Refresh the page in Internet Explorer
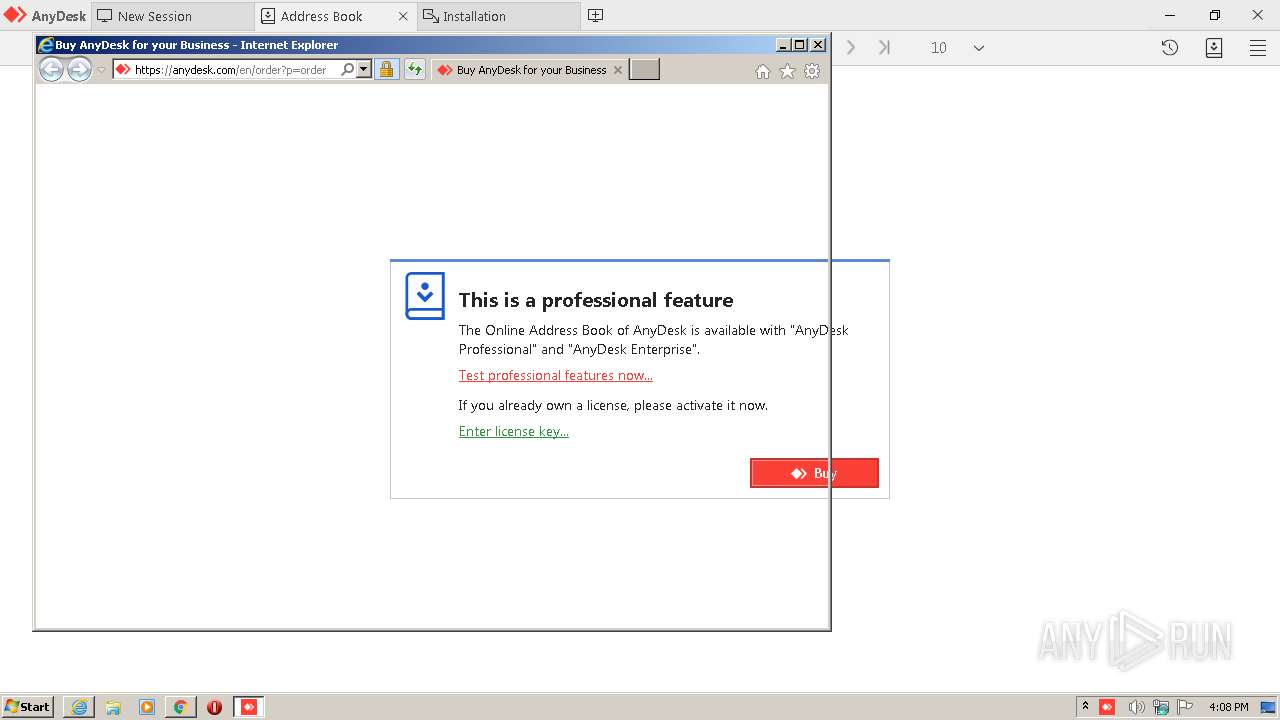This screenshot has width=1280, height=720. tap(414, 69)
